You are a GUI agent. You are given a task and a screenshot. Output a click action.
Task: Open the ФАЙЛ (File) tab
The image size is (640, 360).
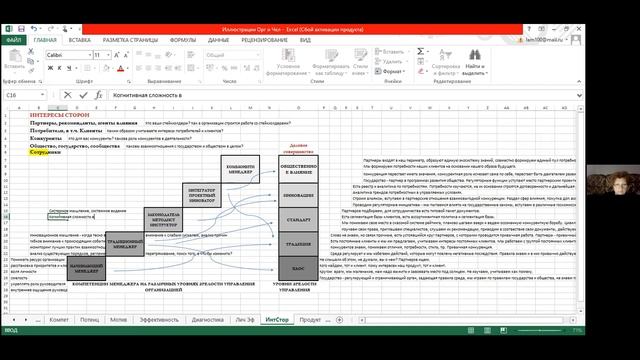tap(13, 40)
